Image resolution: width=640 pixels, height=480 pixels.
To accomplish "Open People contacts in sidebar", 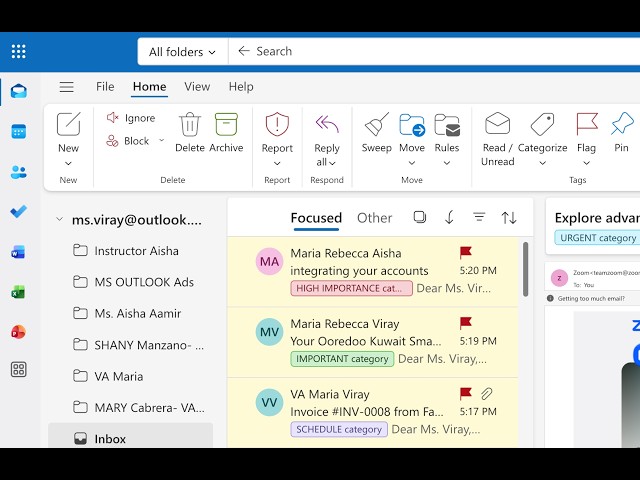I will coord(19,172).
